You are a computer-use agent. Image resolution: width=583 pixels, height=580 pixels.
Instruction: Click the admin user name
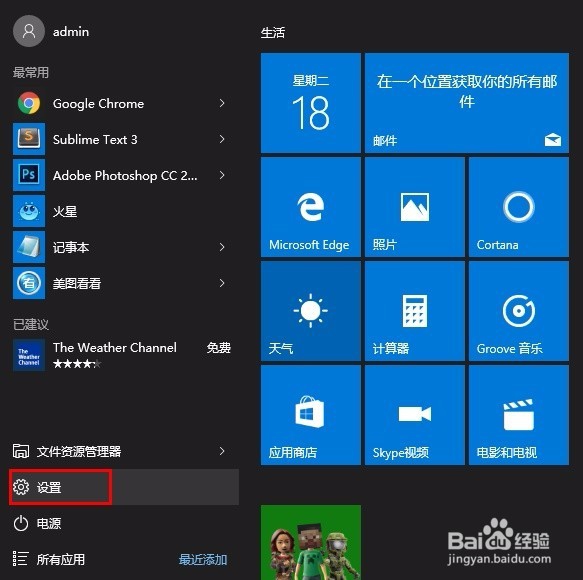coord(71,32)
